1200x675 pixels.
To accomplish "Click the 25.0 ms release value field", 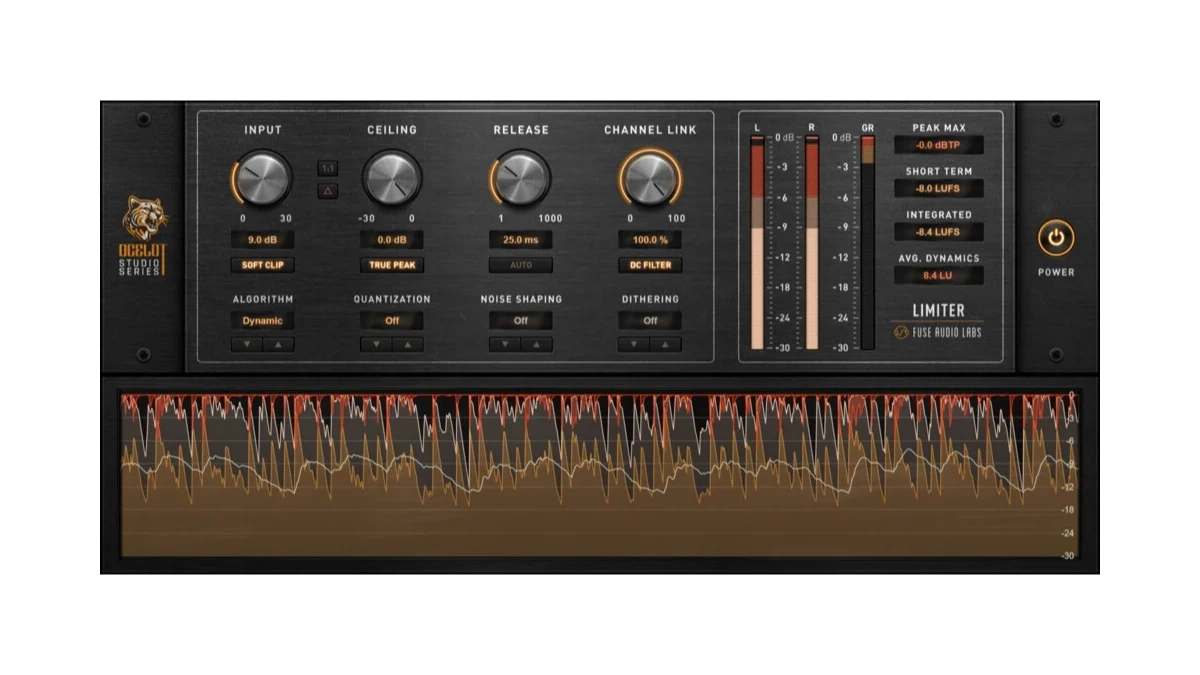I will [521, 240].
